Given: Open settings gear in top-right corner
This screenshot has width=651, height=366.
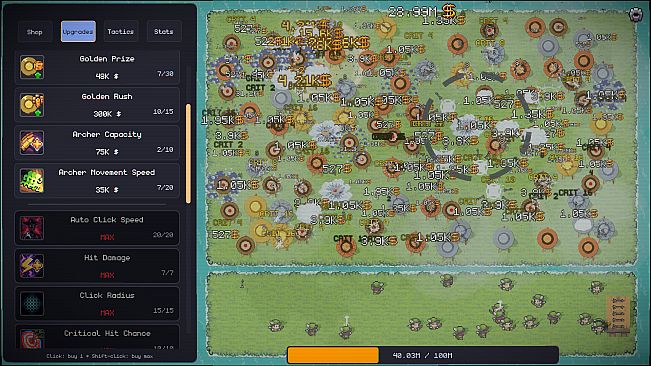Looking at the screenshot, I should pos(636,14).
